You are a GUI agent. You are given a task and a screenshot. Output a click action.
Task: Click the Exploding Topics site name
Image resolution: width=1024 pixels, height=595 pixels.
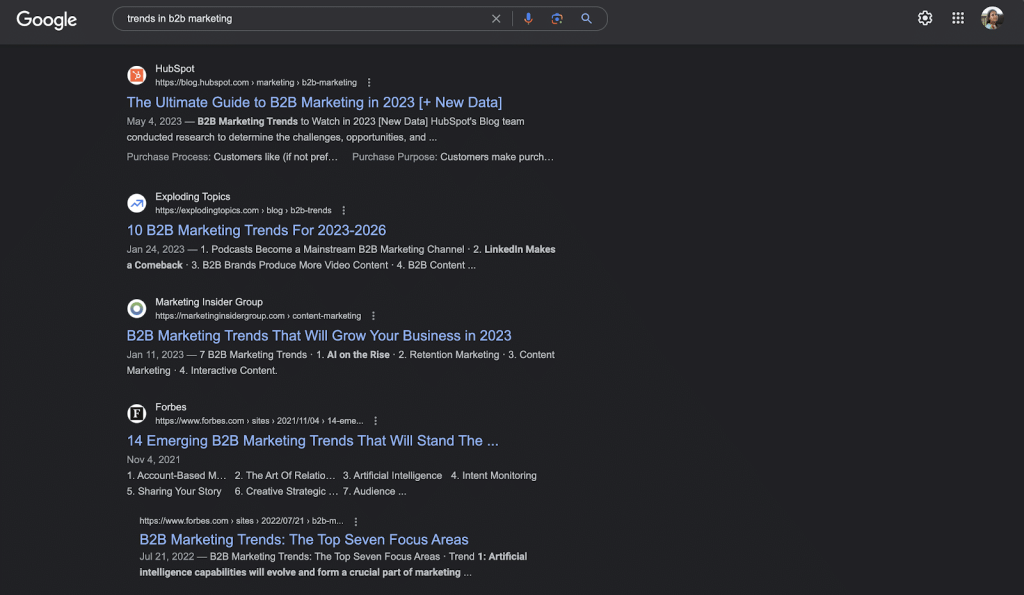(x=193, y=197)
